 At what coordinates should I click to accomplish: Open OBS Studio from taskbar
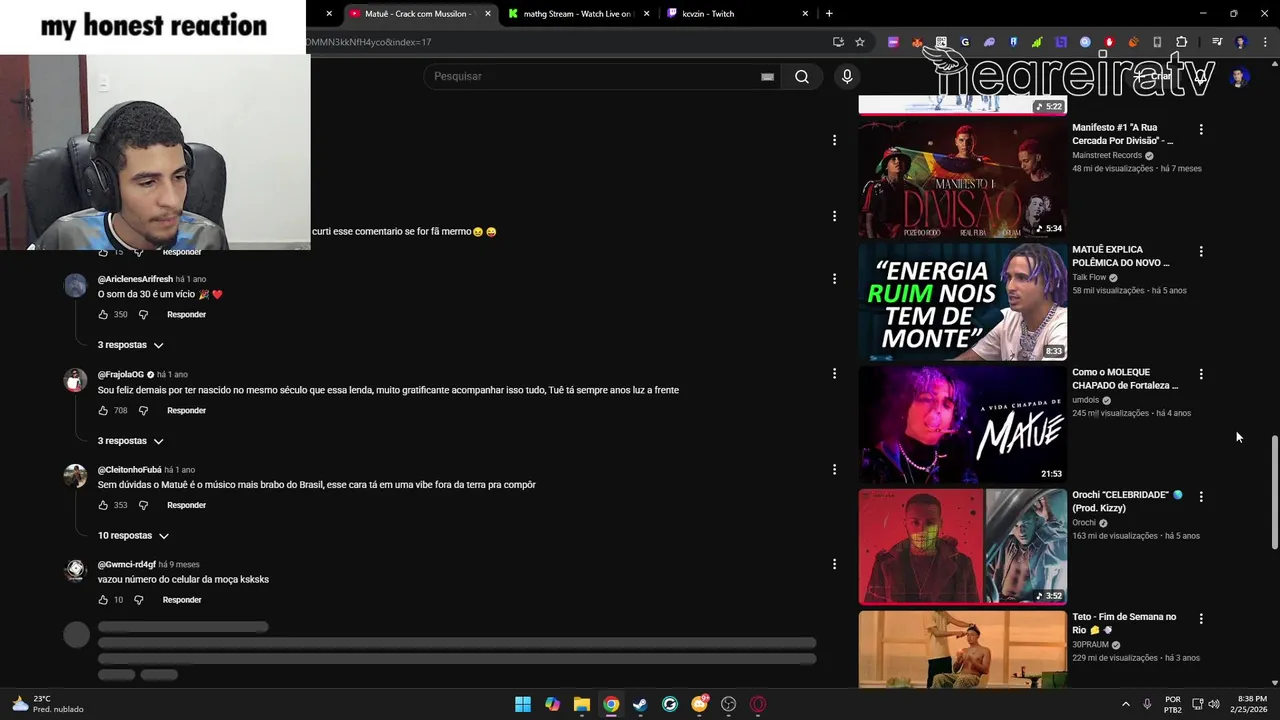point(728,704)
